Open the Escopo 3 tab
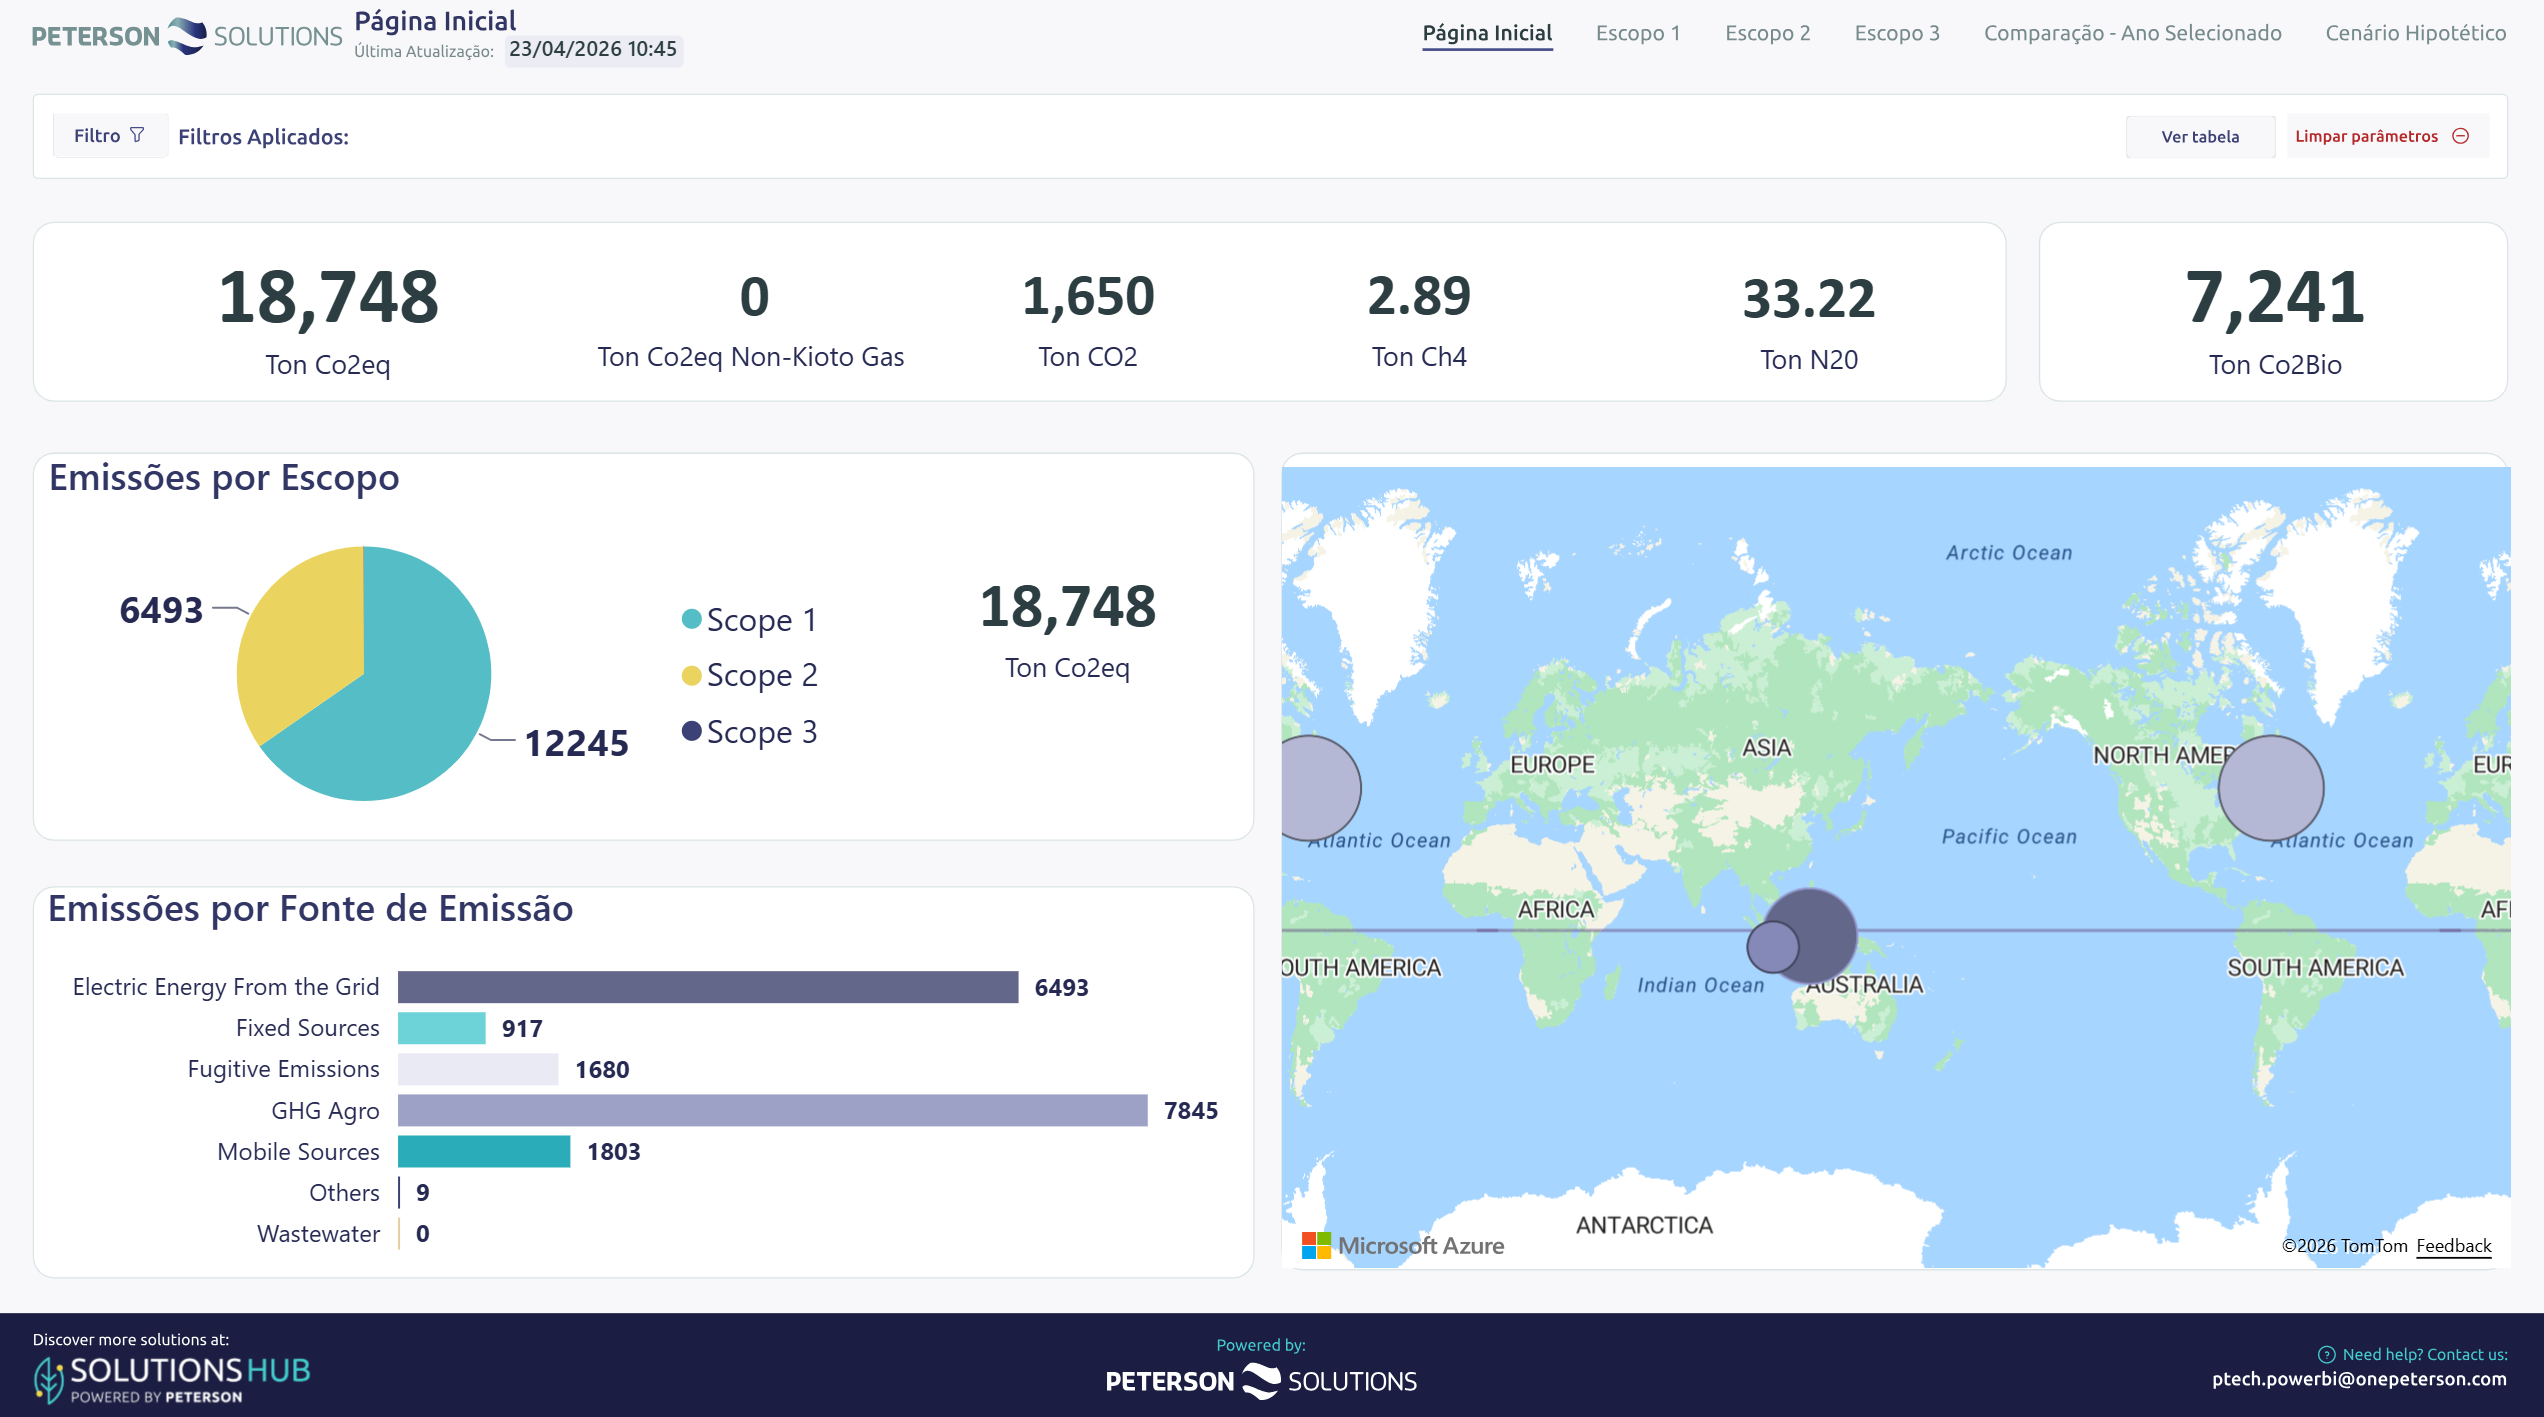Image resolution: width=2544 pixels, height=1417 pixels. point(1897,33)
